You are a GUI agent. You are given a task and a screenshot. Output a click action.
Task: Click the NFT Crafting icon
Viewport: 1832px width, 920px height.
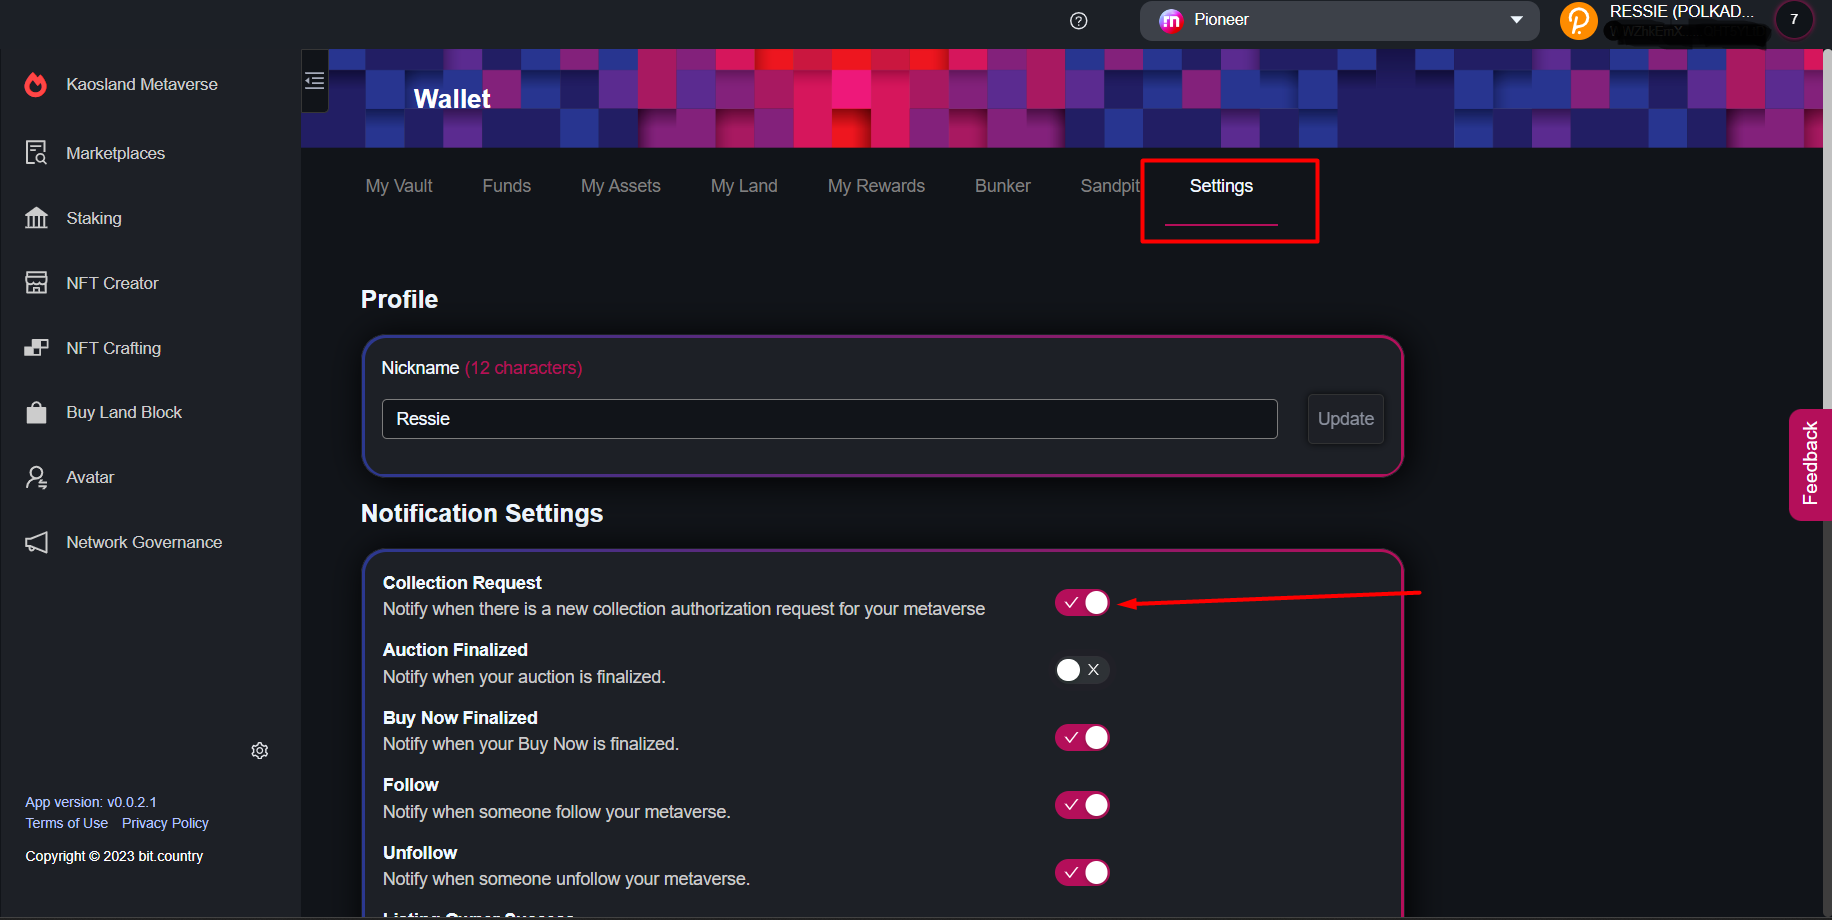[x=36, y=348]
